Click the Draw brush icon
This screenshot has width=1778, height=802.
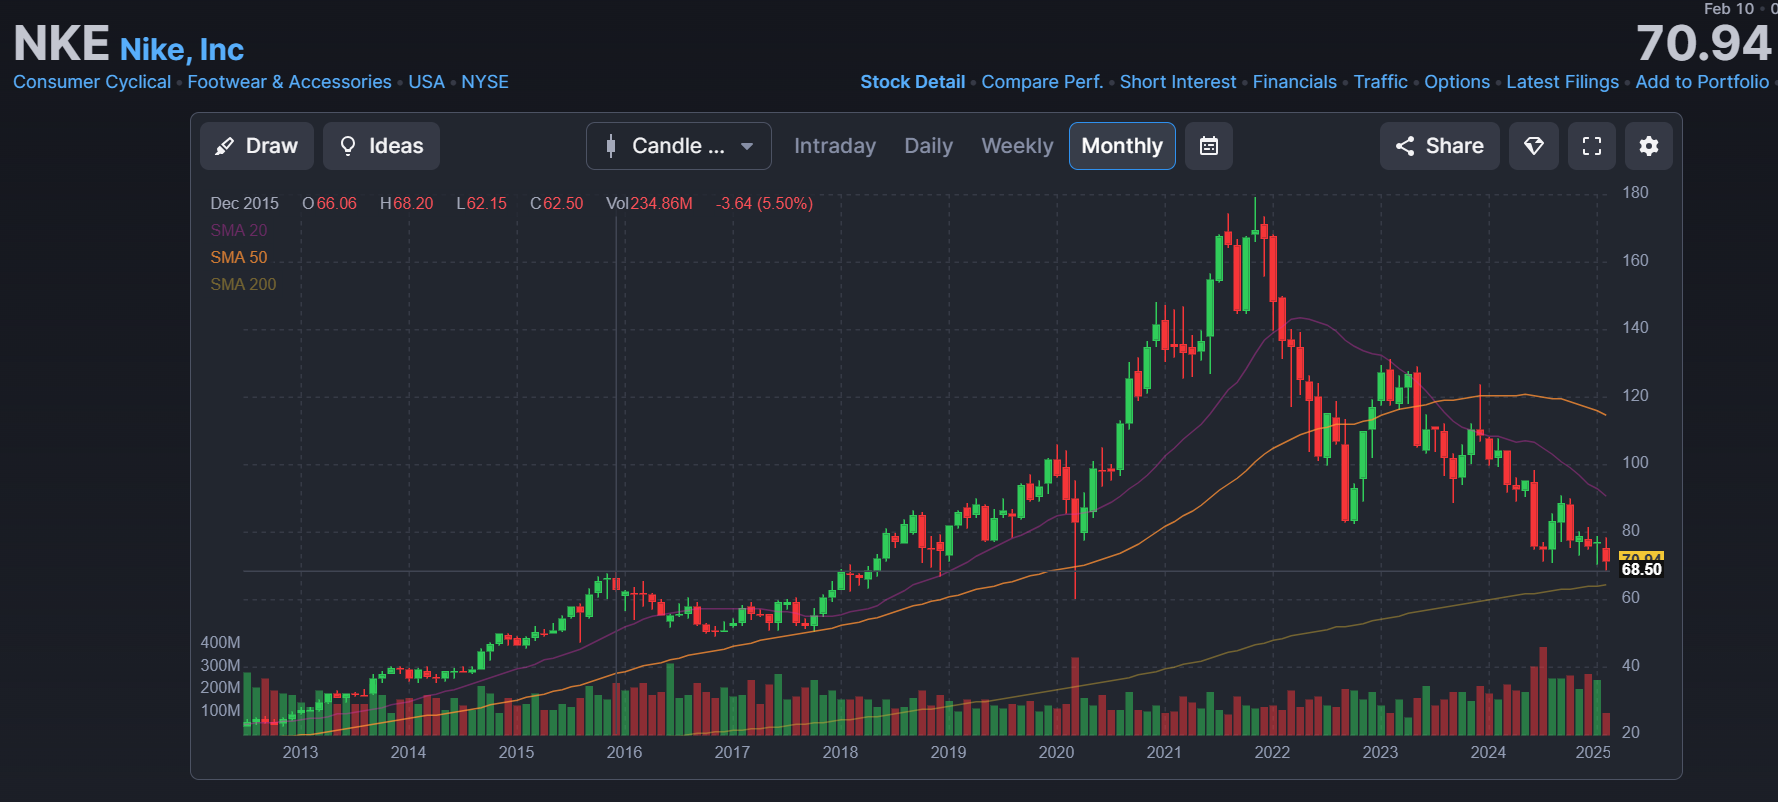tap(225, 146)
